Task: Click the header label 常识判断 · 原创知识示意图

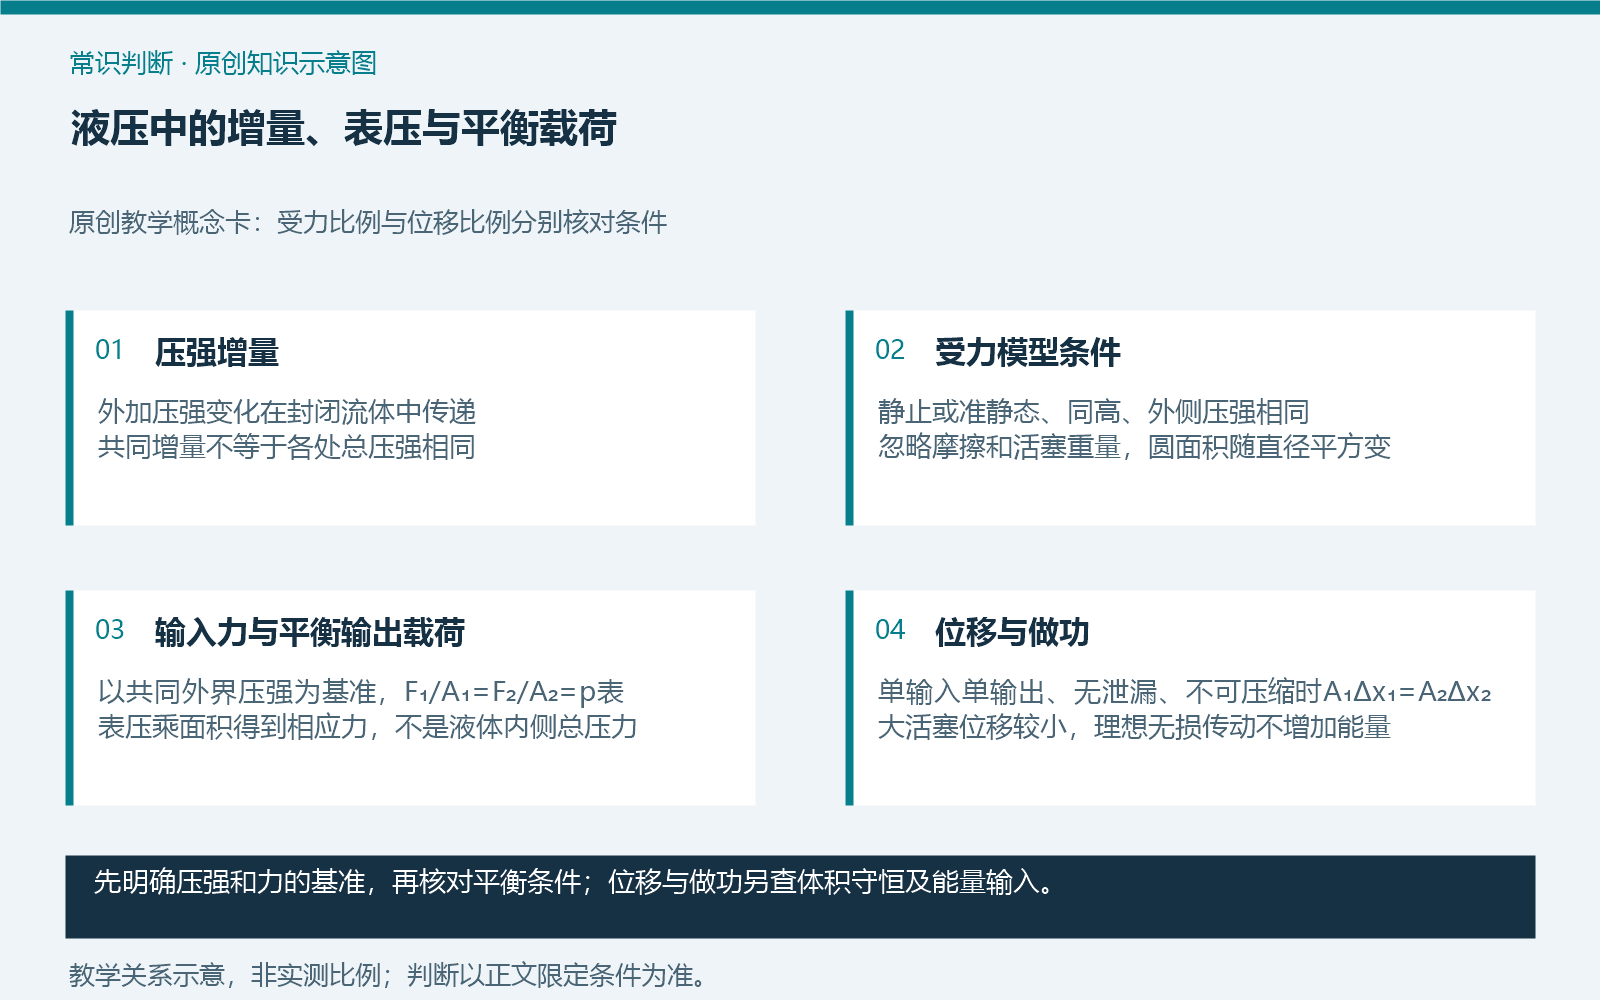Action: coord(223,63)
